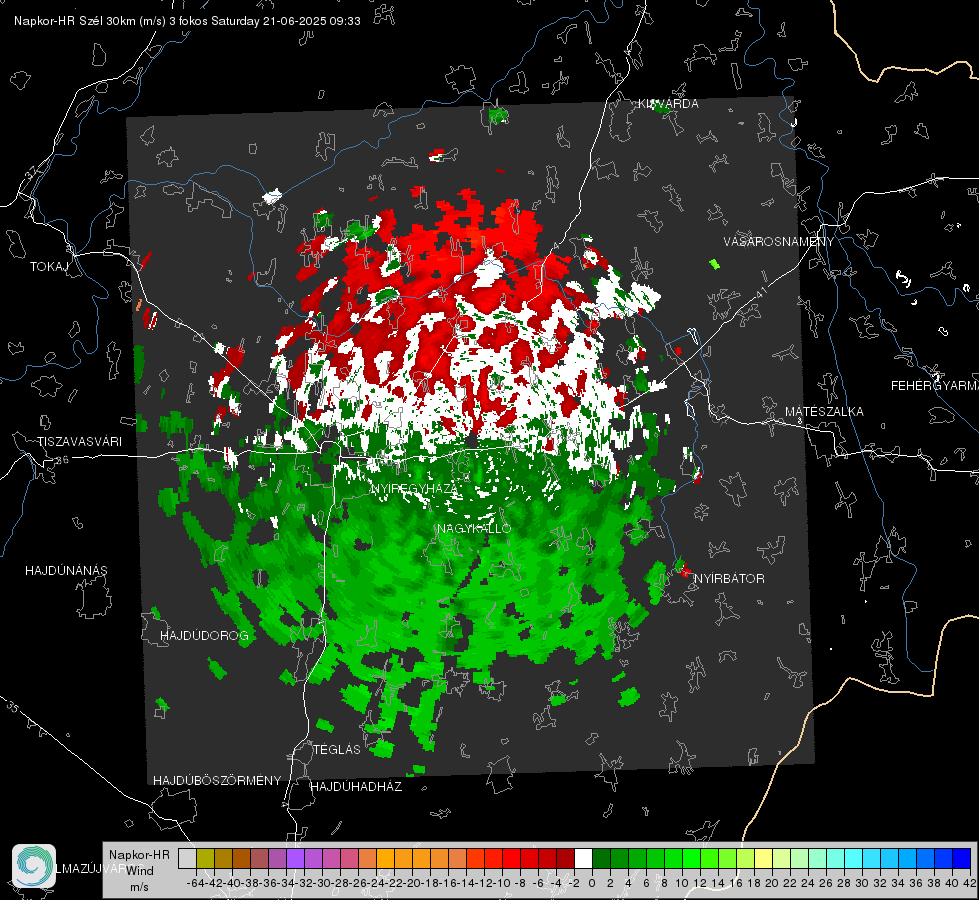Click the Wind label in legend
Image resolution: width=979 pixels, height=900 pixels.
coord(140,871)
